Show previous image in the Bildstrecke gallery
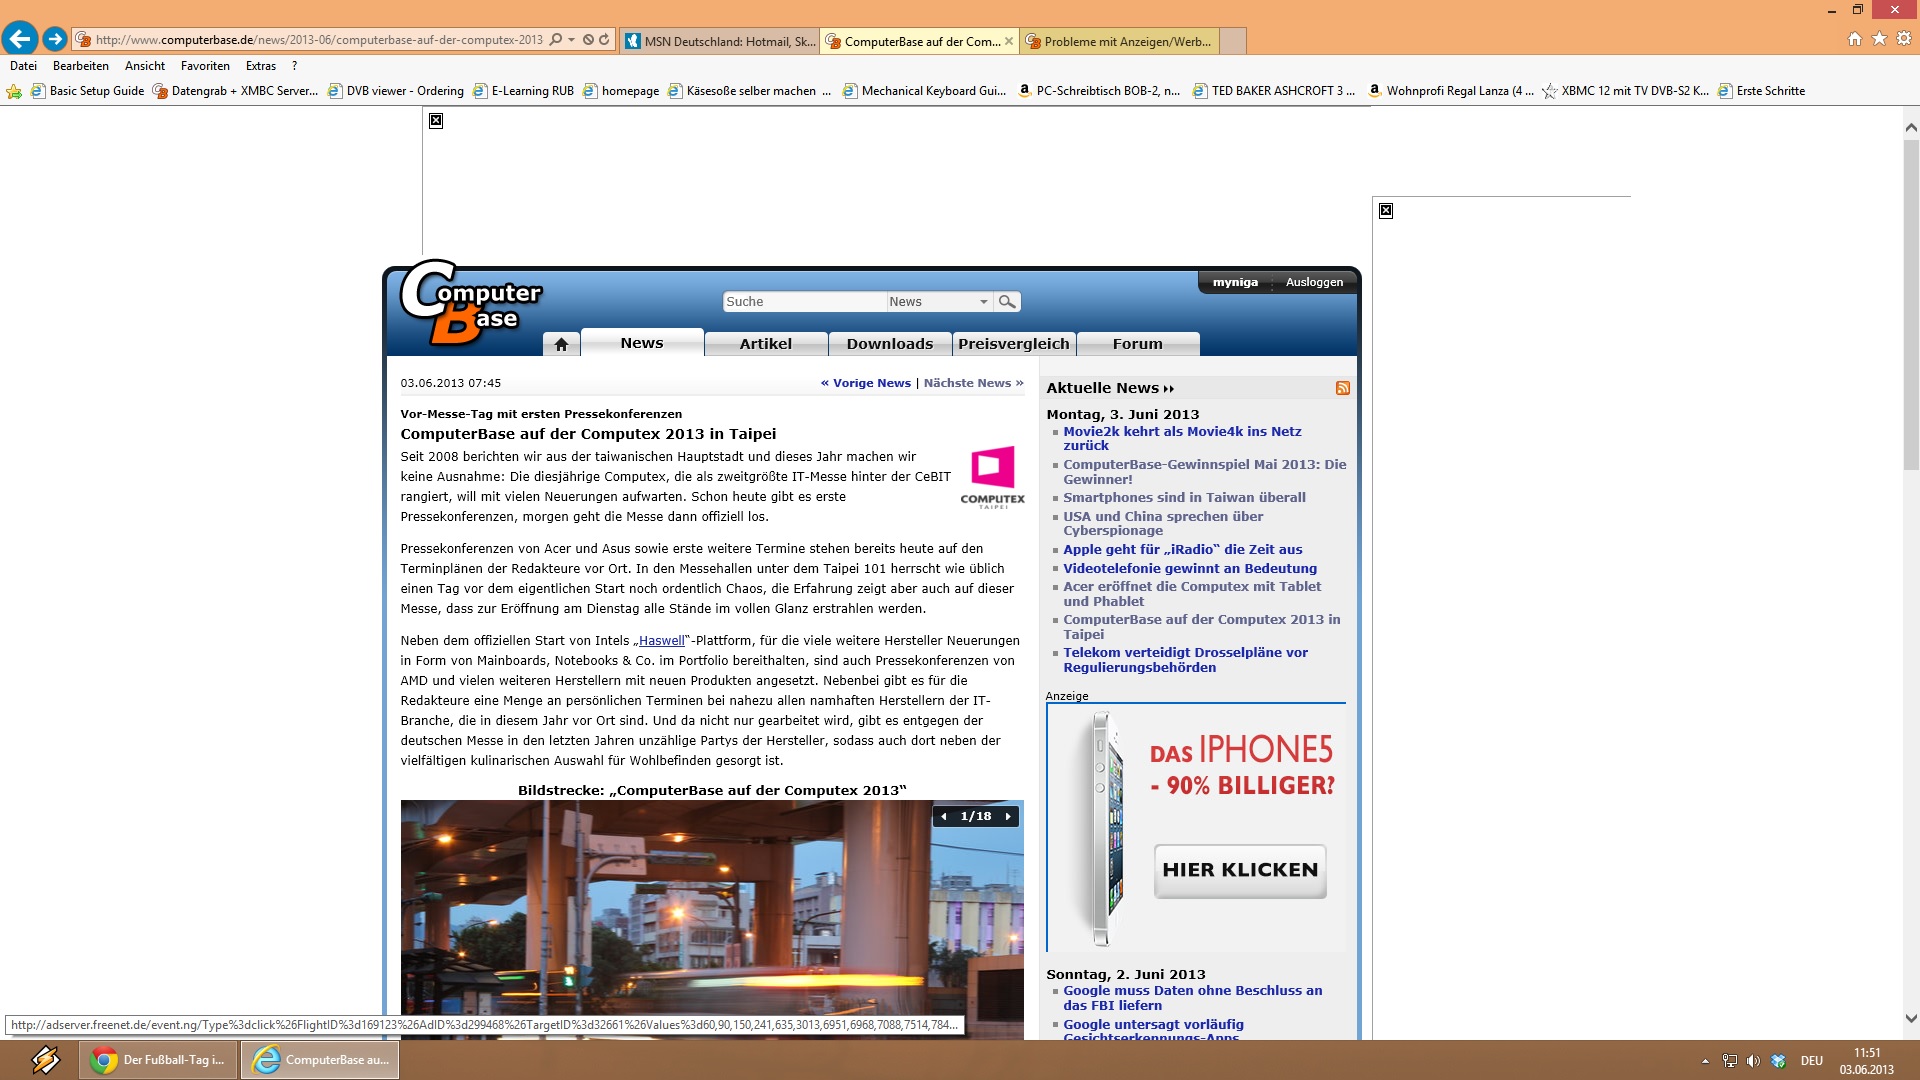This screenshot has width=1920, height=1080. [x=943, y=816]
